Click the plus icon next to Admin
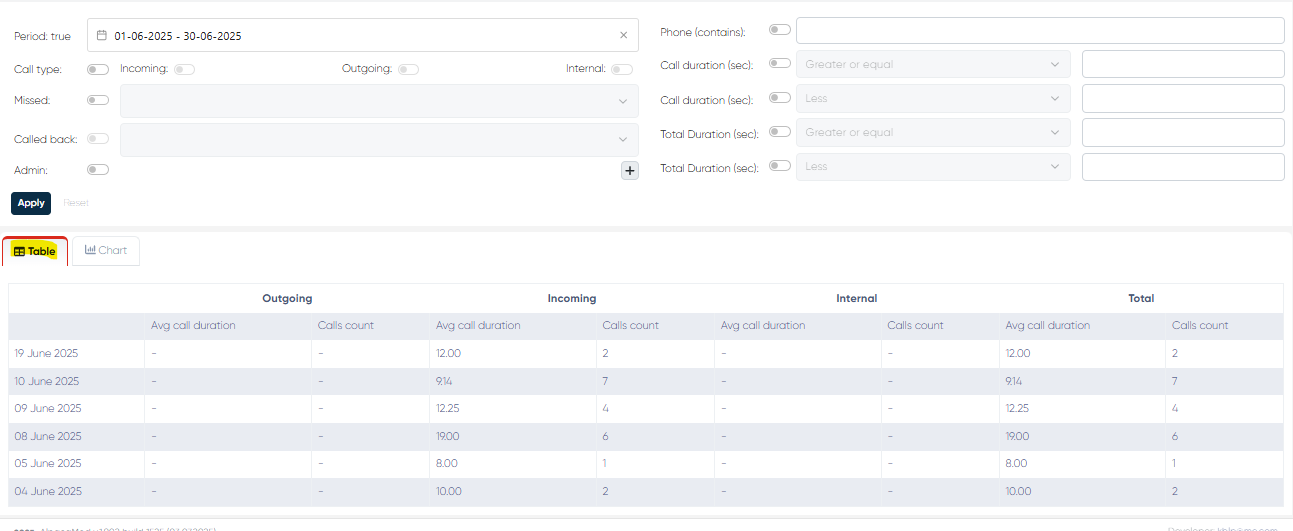The image size is (1293, 531). coord(630,171)
